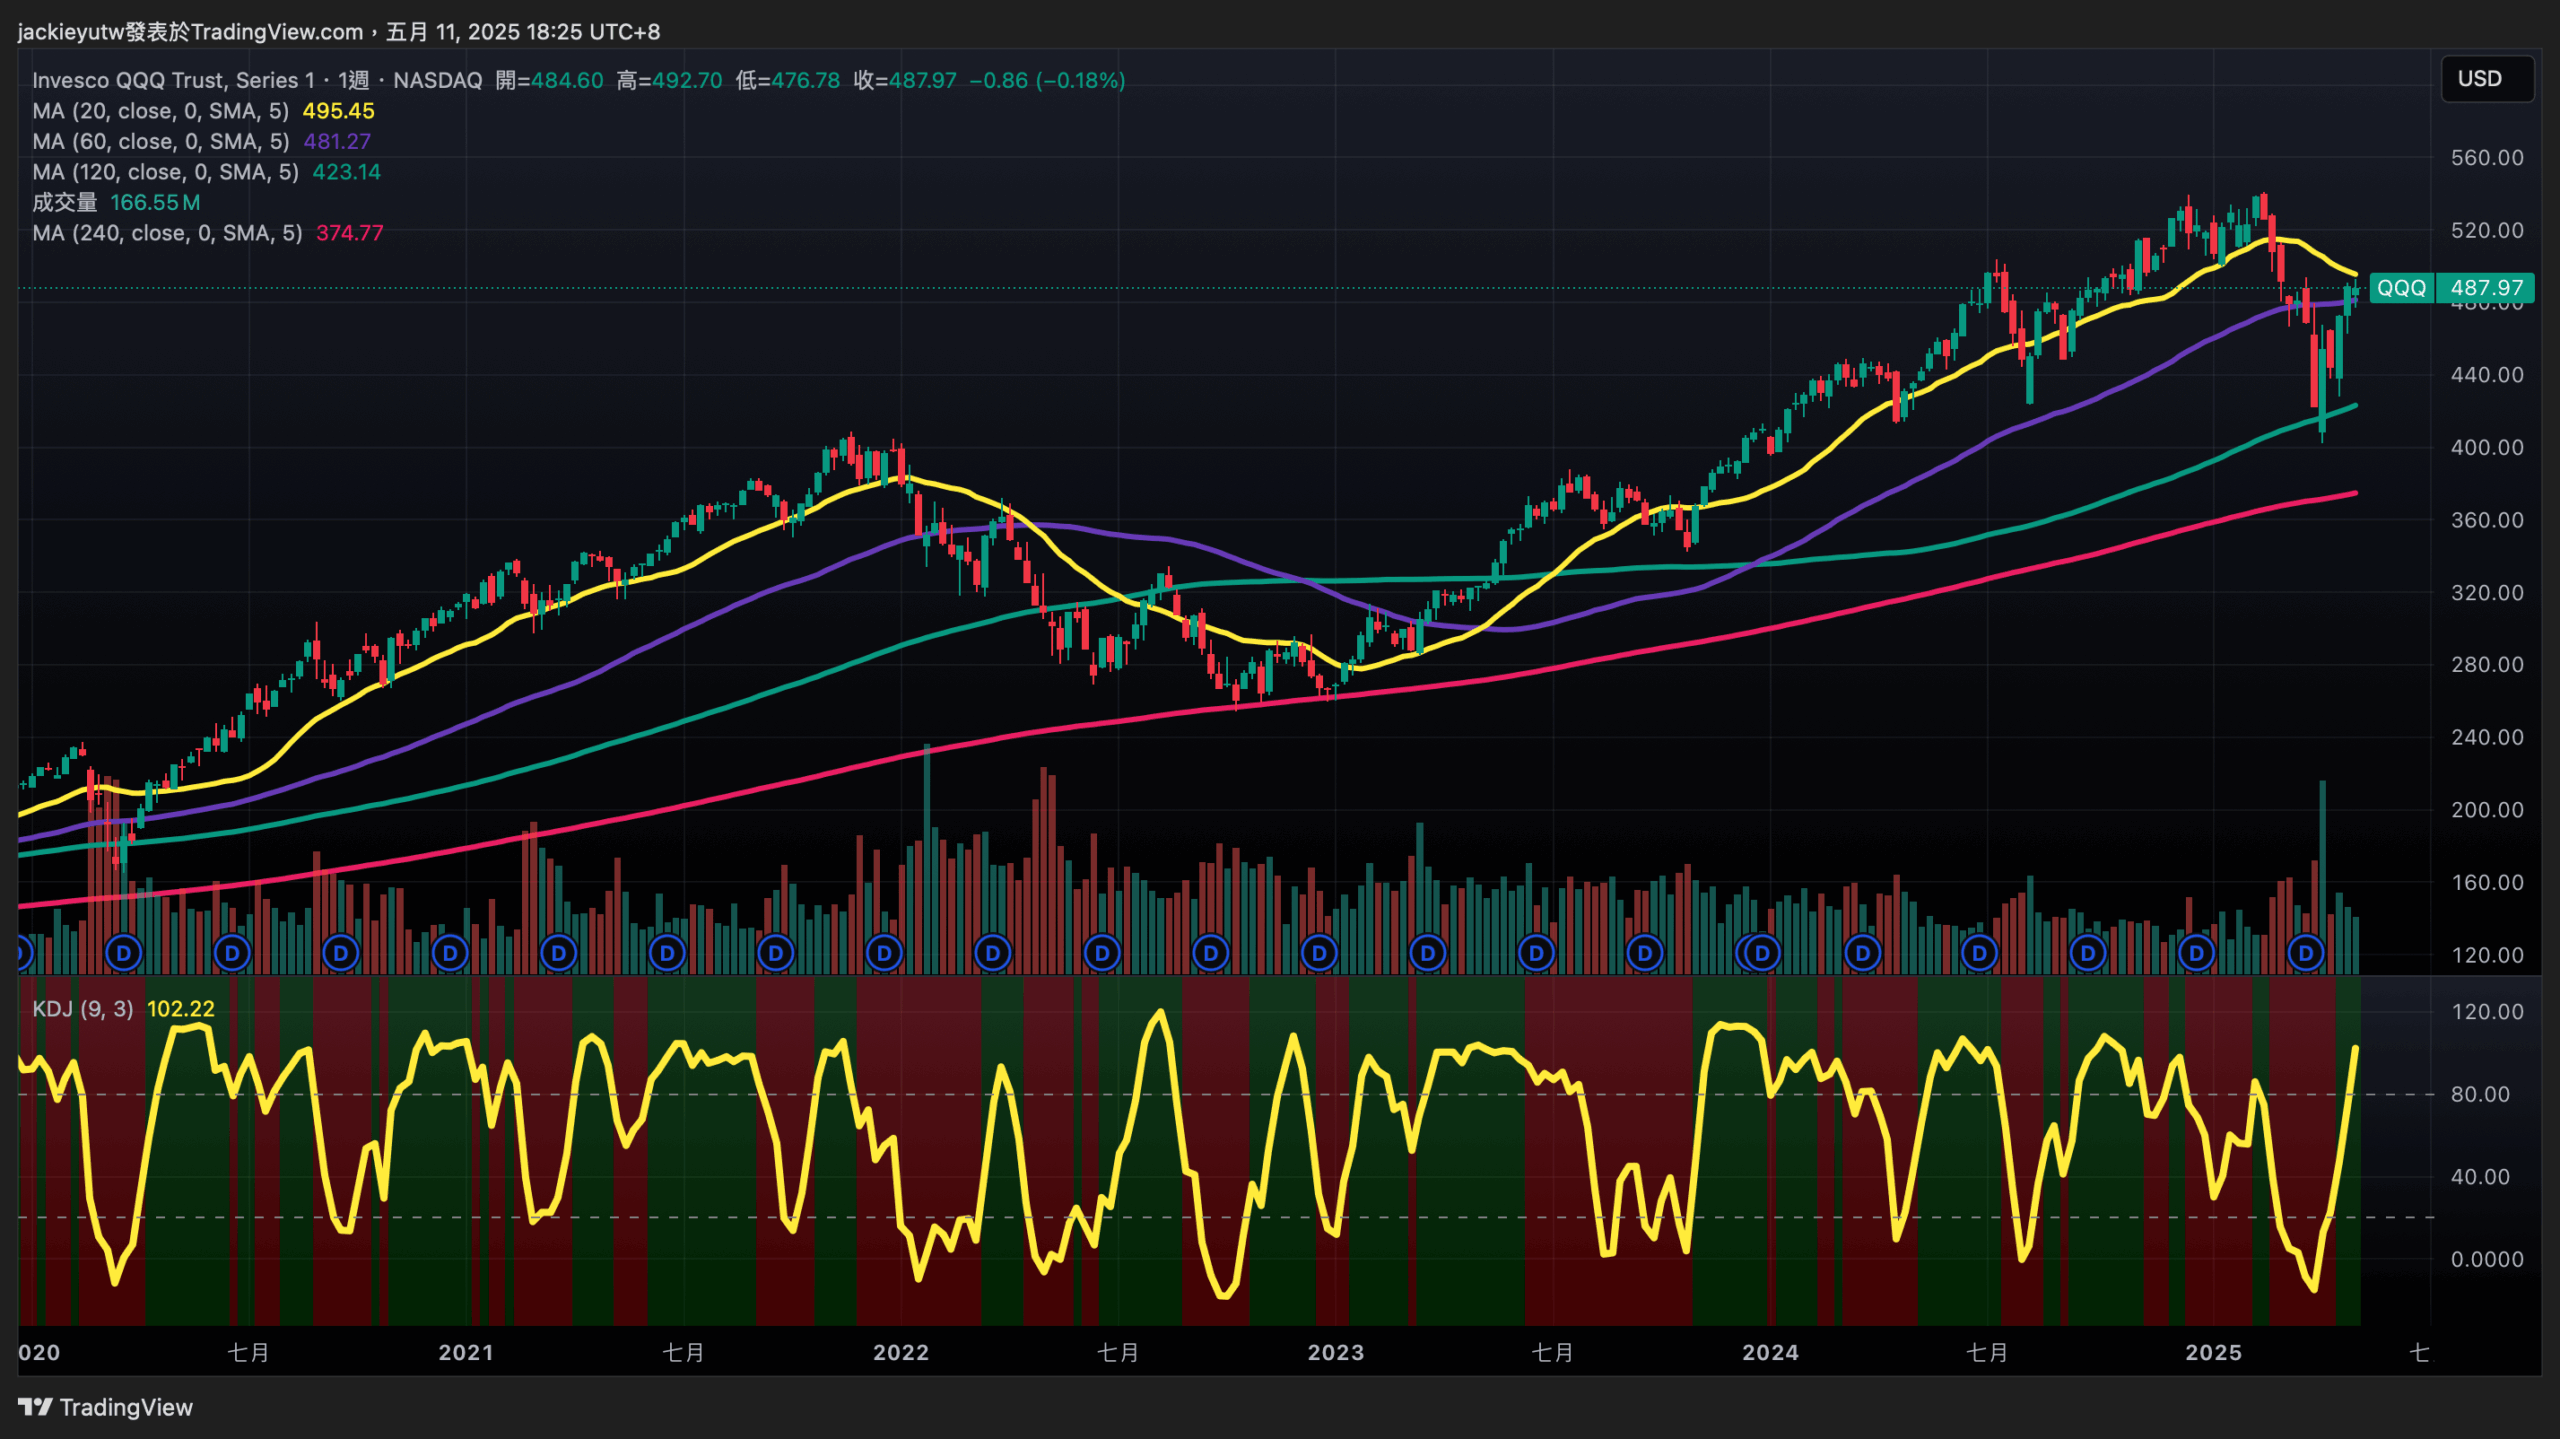This screenshot has width=2560, height=1439.
Task: Click the jackieyutw author name in header
Action: (70, 32)
